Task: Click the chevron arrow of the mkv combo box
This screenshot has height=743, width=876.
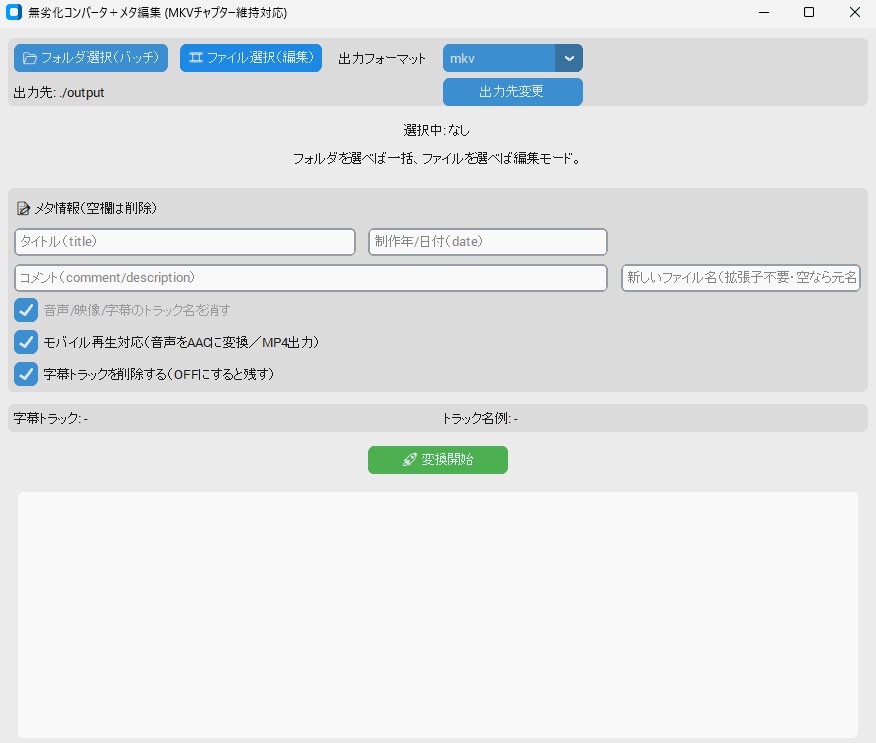Action: click(x=569, y=58)
